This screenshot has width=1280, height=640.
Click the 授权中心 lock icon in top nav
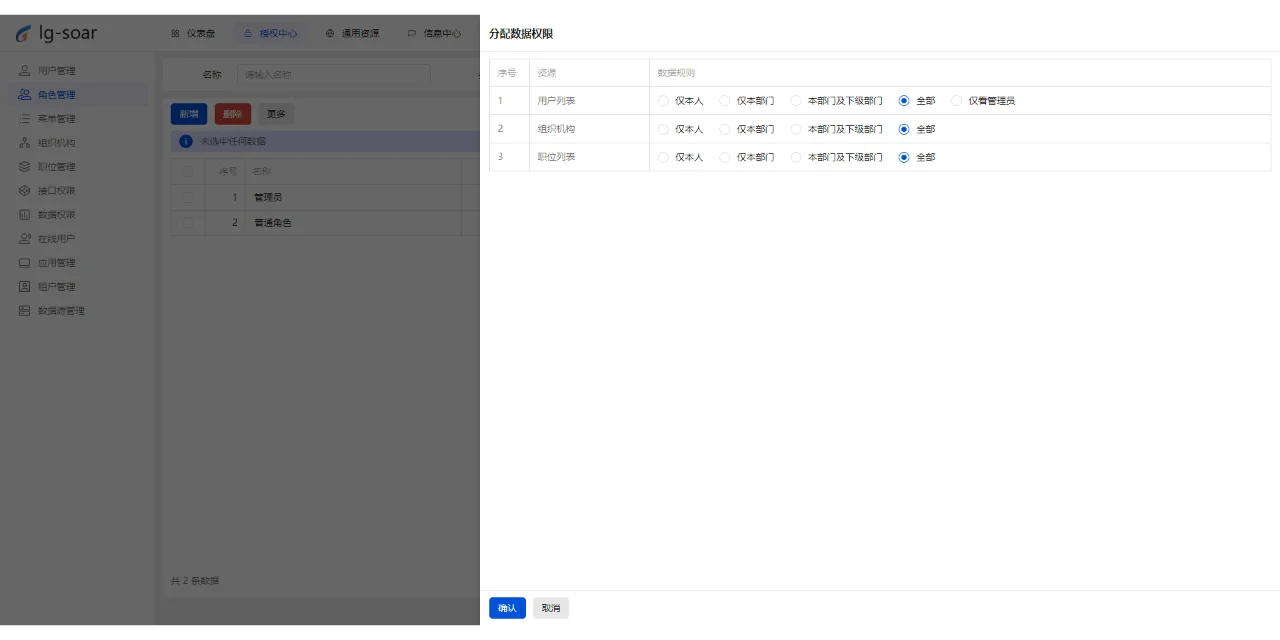click(x=248, y=33)
